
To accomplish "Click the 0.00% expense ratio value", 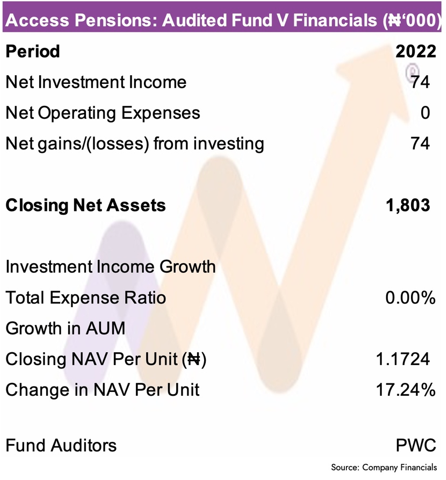I will pyautogui.click(x=410, y=298).
